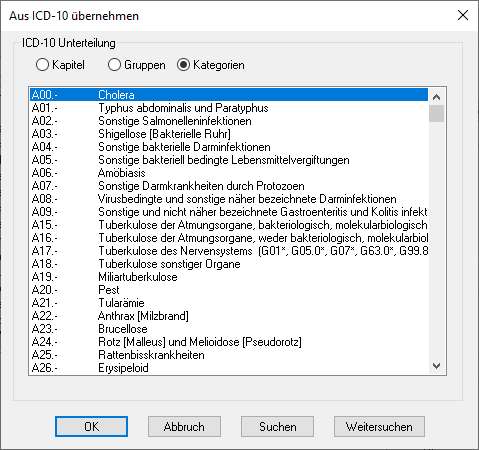The width and height of the screenshot is (479, 450).
Task: Select A25.- Rattenbisskrankheiten row
Action: (229, 355)
